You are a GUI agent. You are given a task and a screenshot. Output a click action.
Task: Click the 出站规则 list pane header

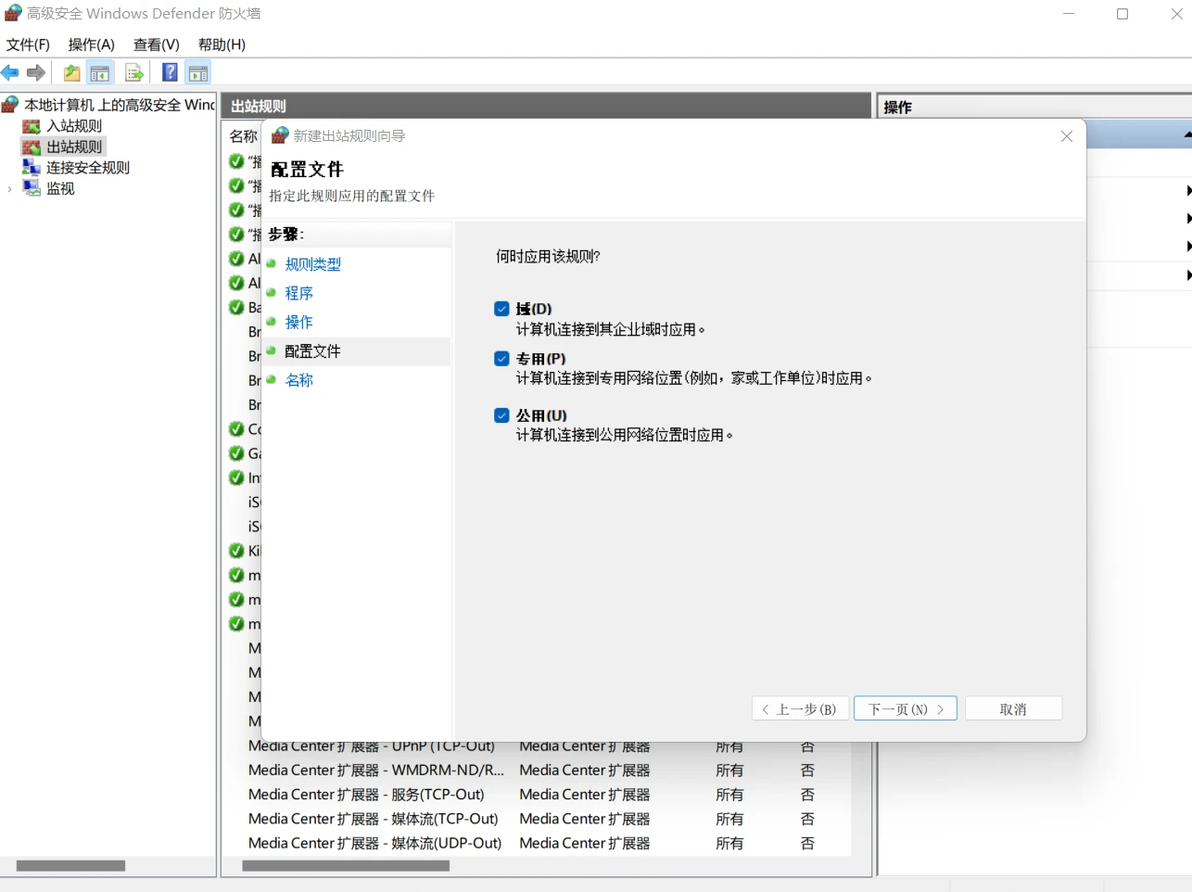pyautogui.click(x=546, y=106)
